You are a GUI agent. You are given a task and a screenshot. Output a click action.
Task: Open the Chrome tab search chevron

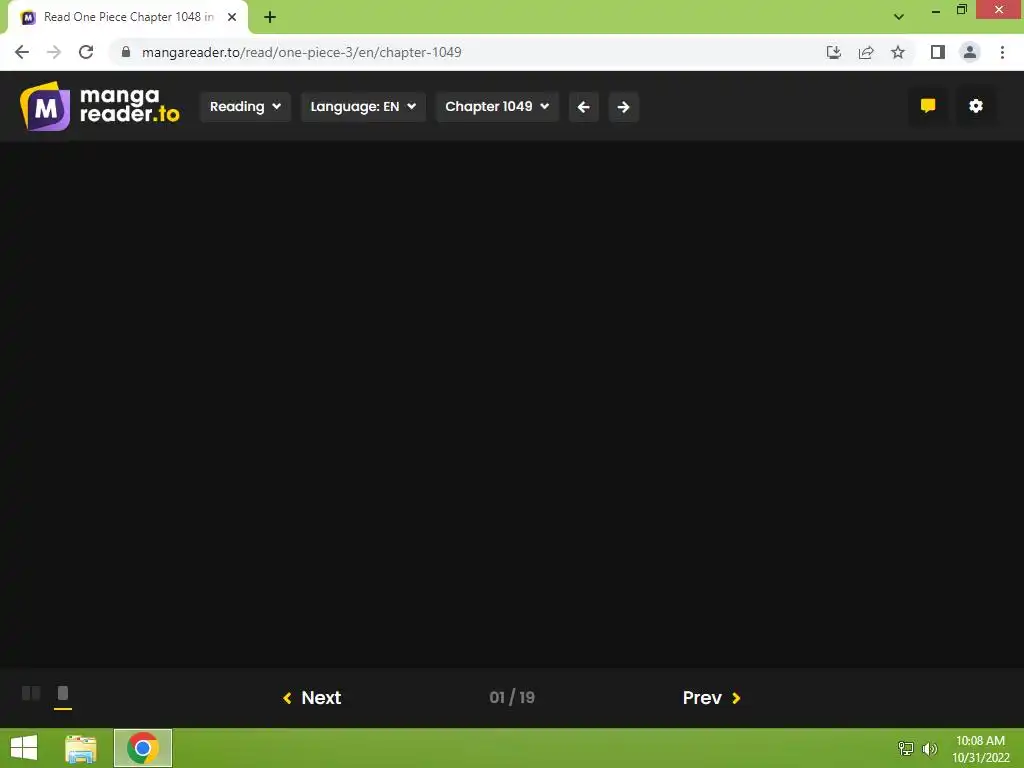pyautogui.click(x=899, y=17)
